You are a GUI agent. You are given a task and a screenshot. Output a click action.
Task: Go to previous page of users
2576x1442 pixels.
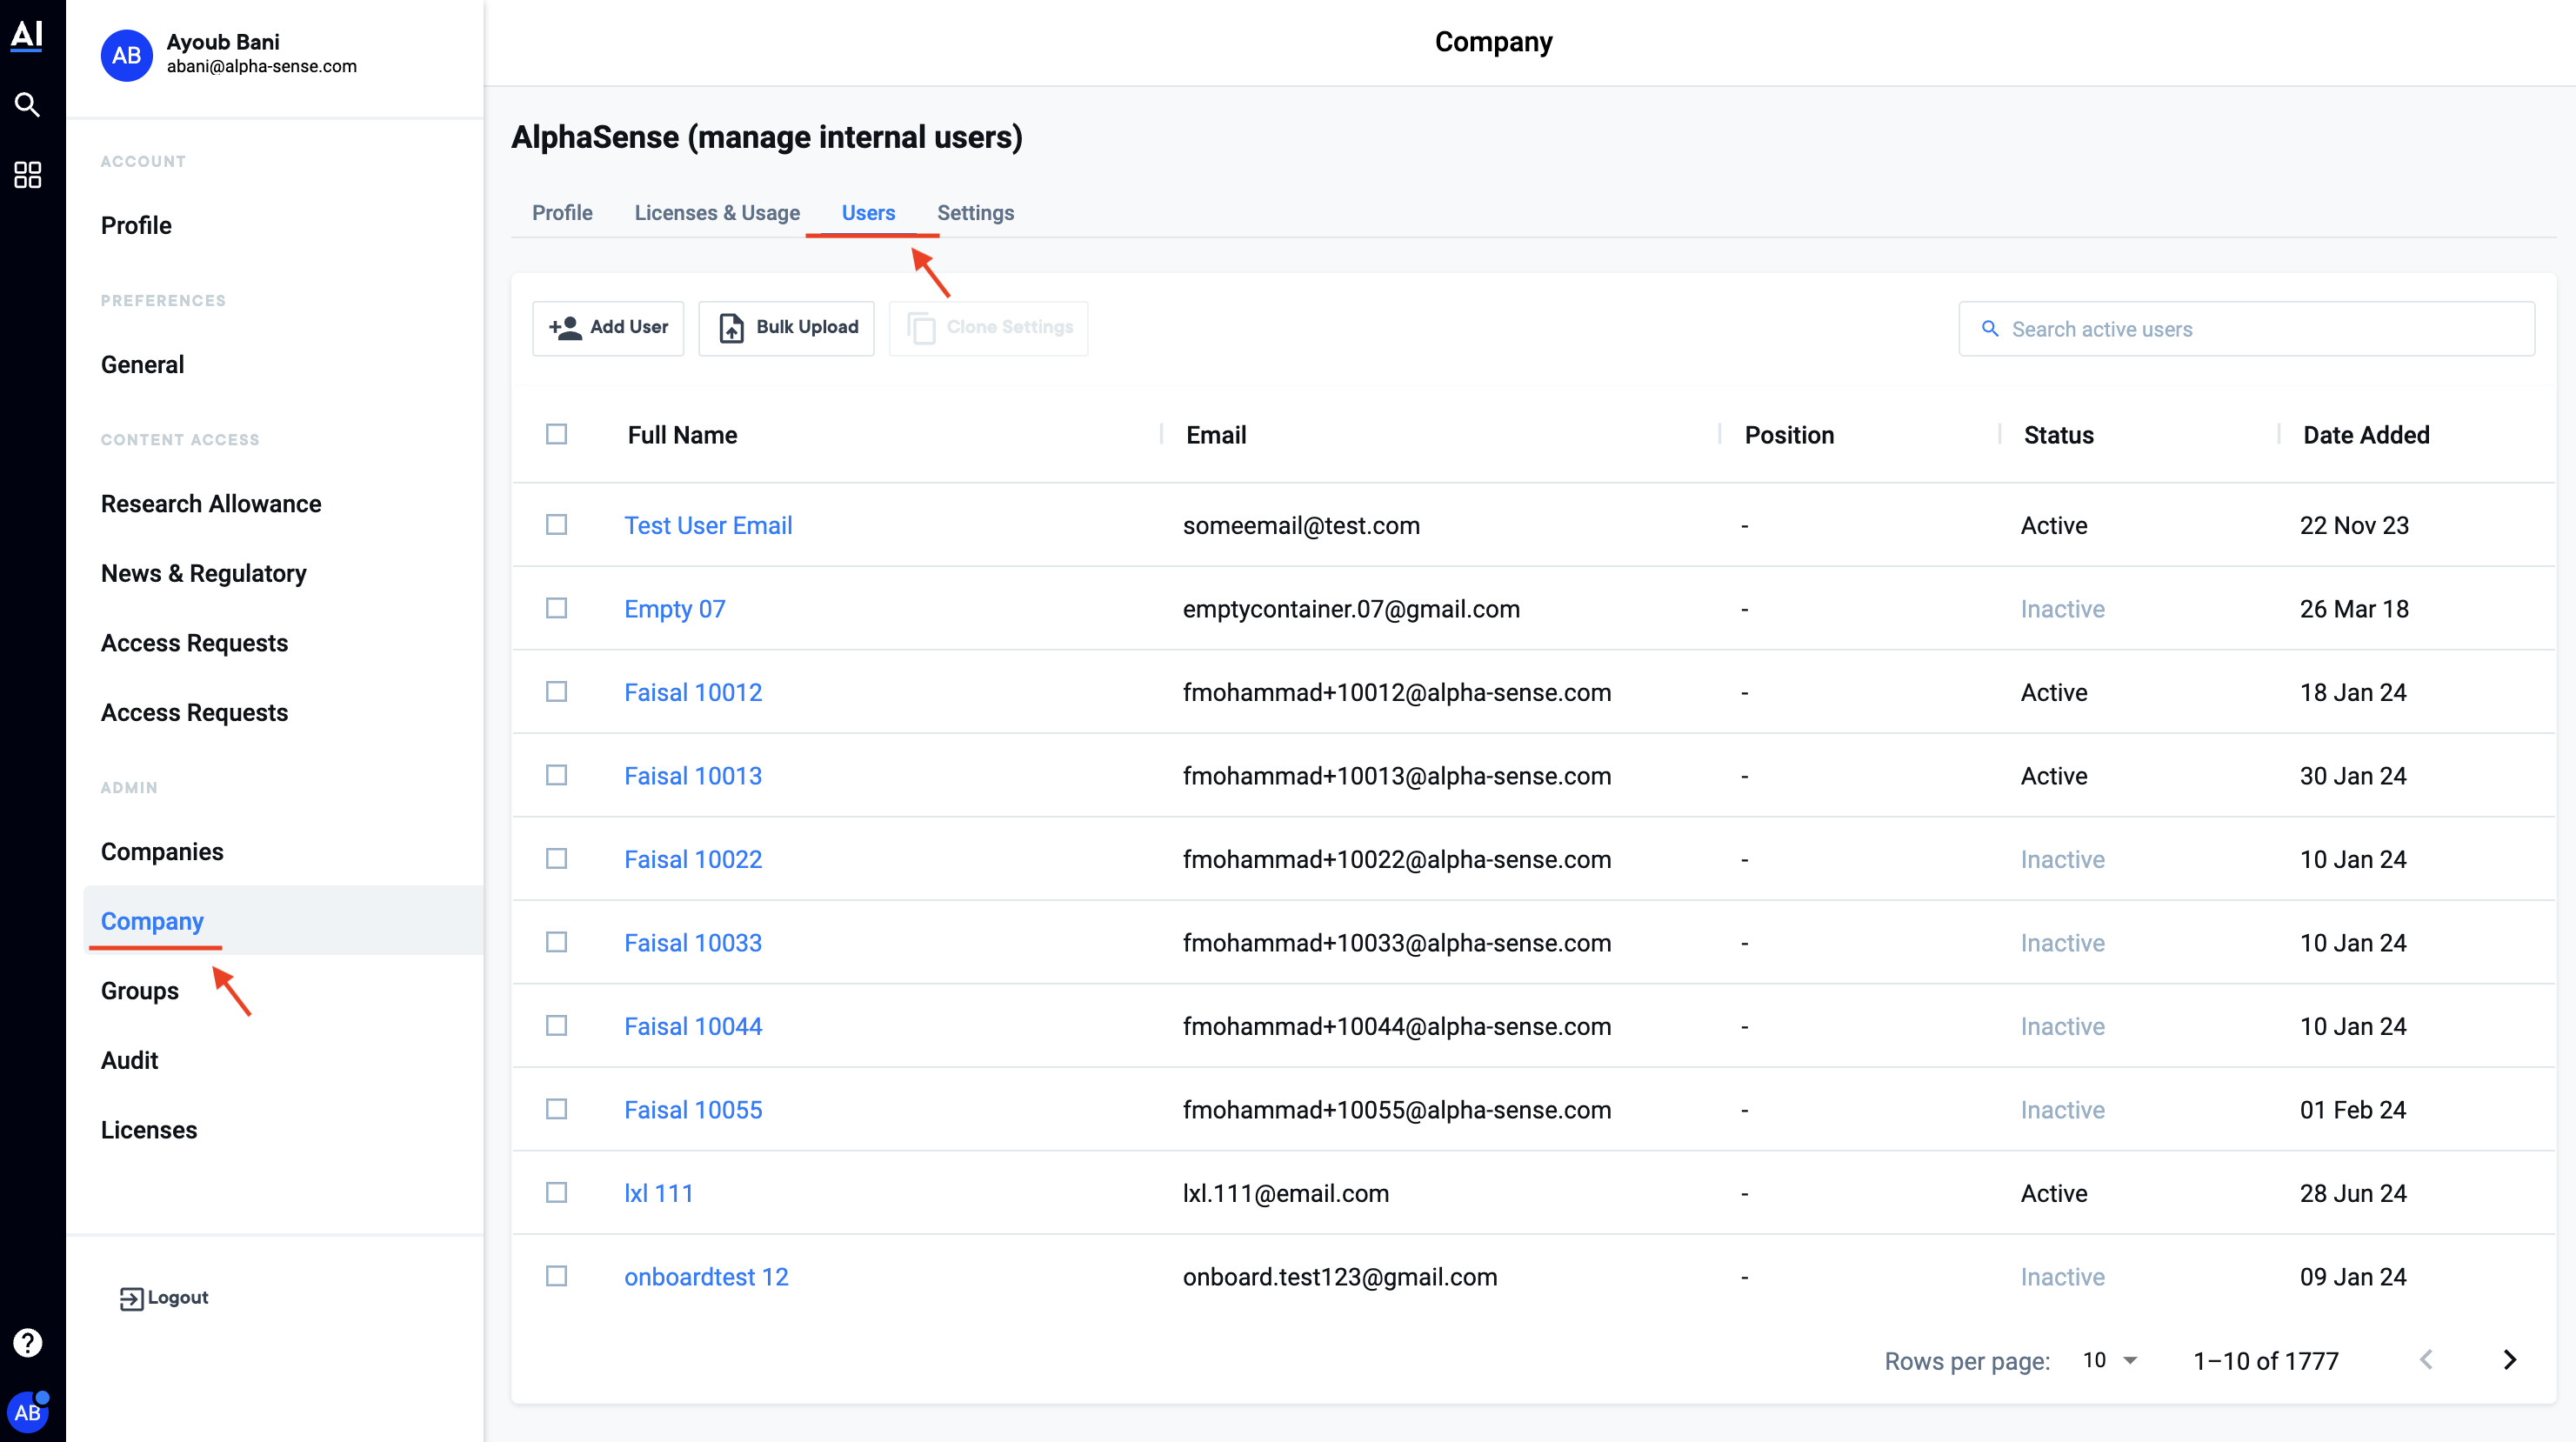click(x=2425, y=1360)
